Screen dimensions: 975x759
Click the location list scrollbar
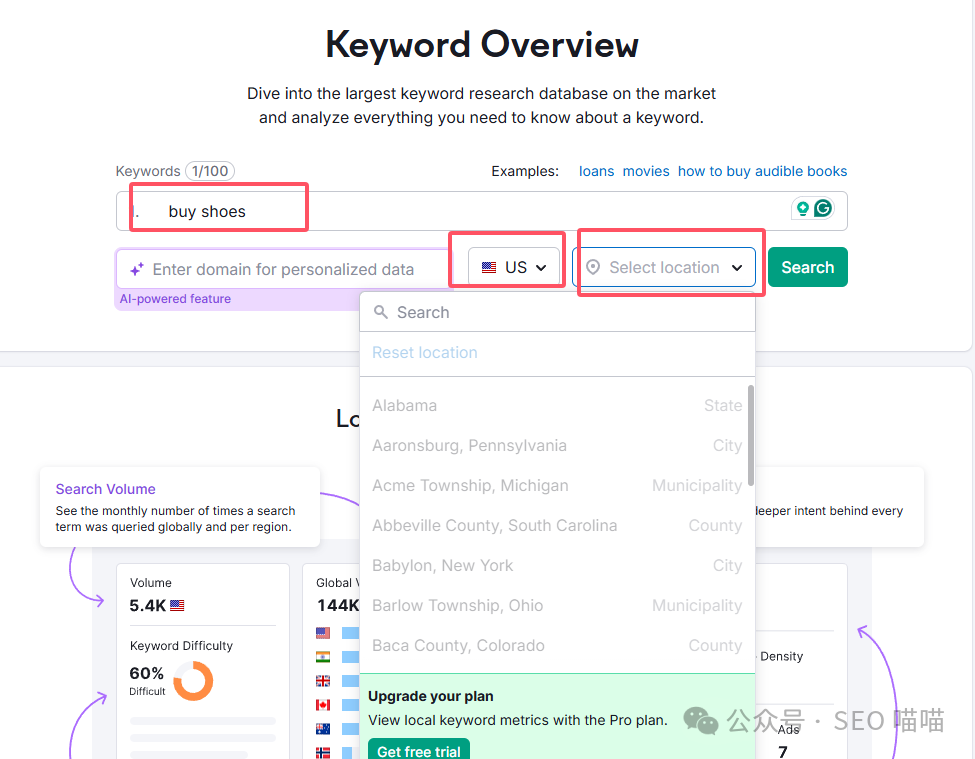coord(751,435)
